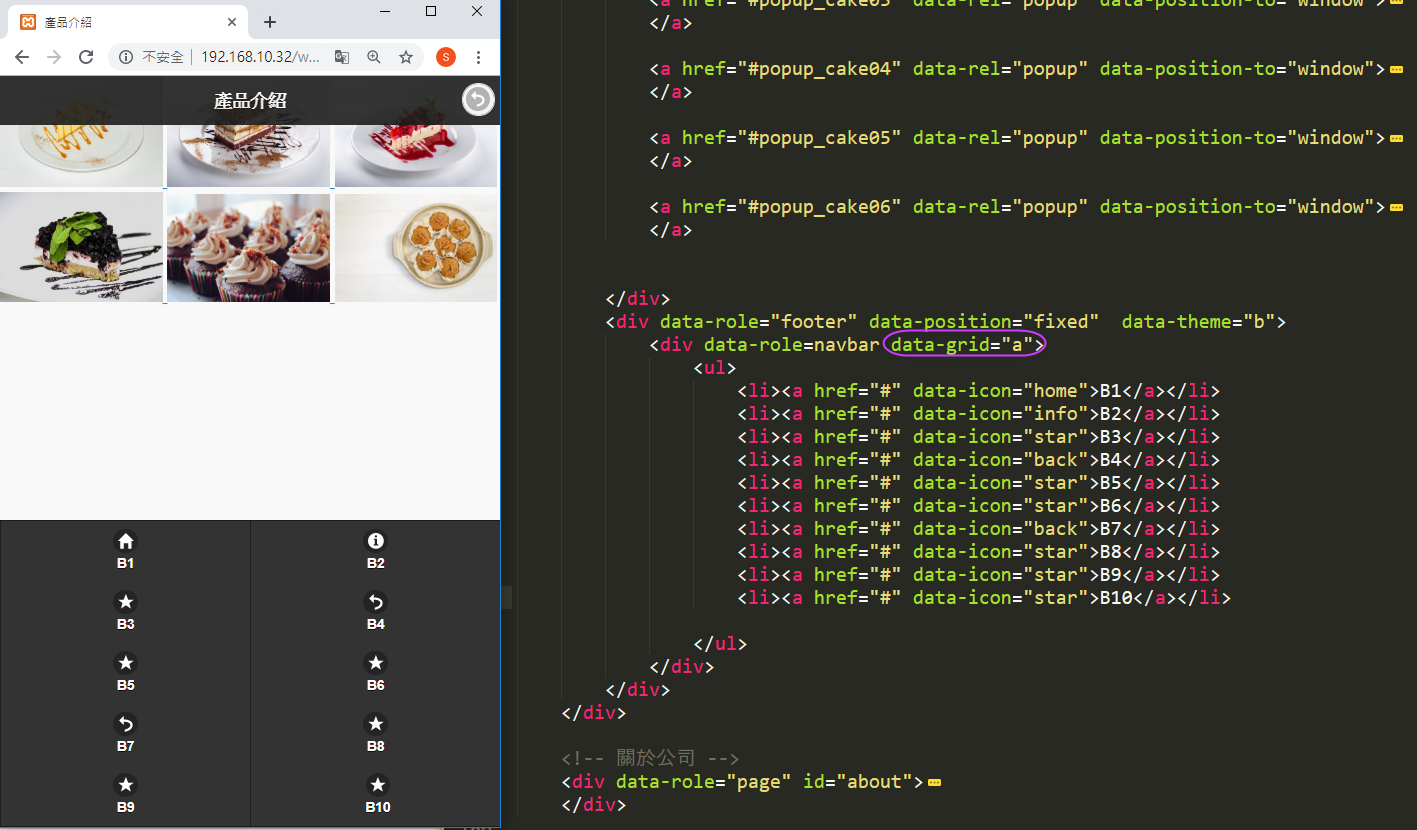This screenshot has height=830, width=1417.
Task: Bookmark this page with the star icon
Action: tap(406, 57)
